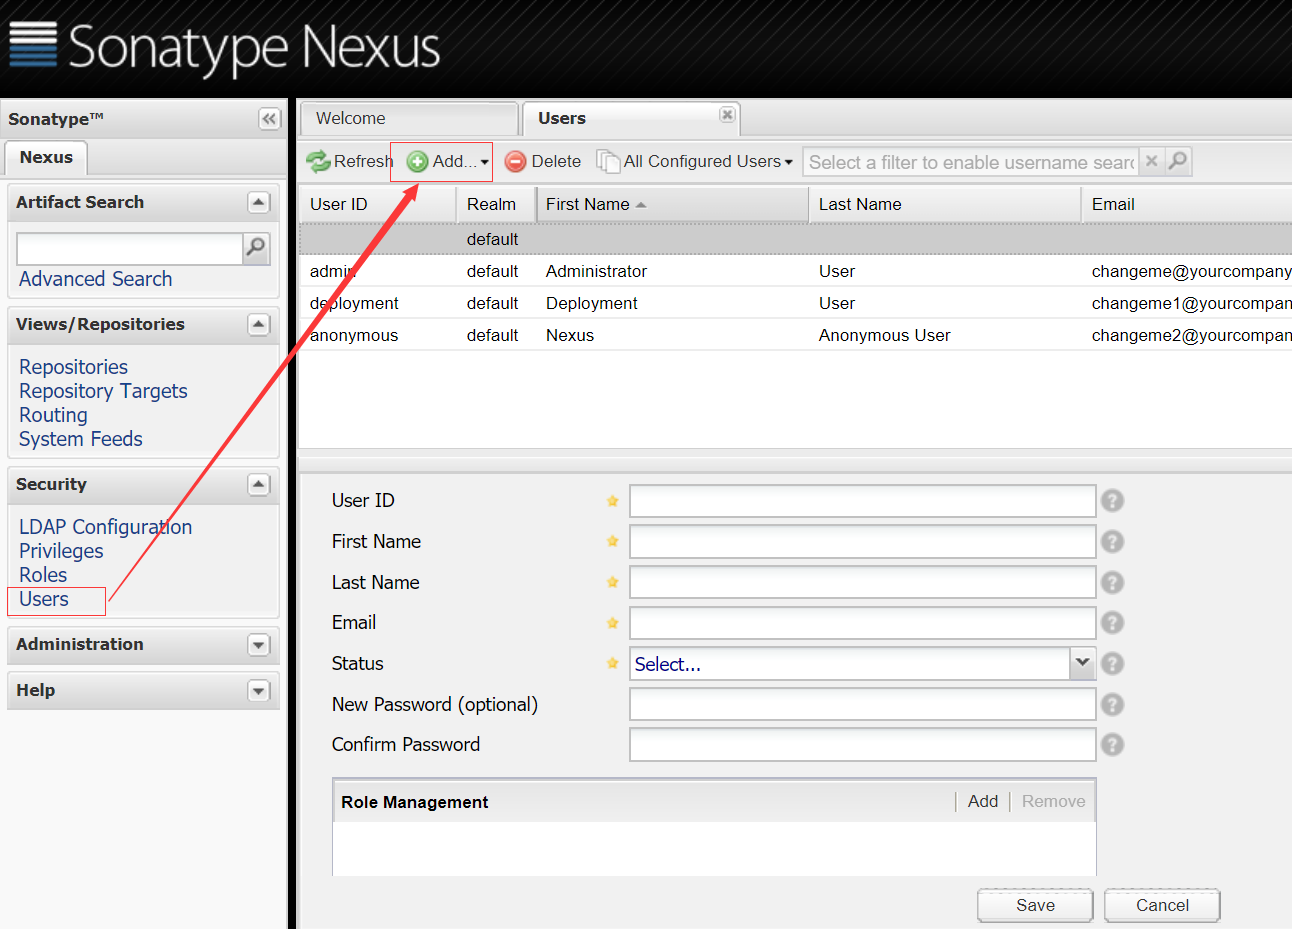Click into the Email field
The image size is (1292, 929).
pyautogui.click(x=862, y=623)
